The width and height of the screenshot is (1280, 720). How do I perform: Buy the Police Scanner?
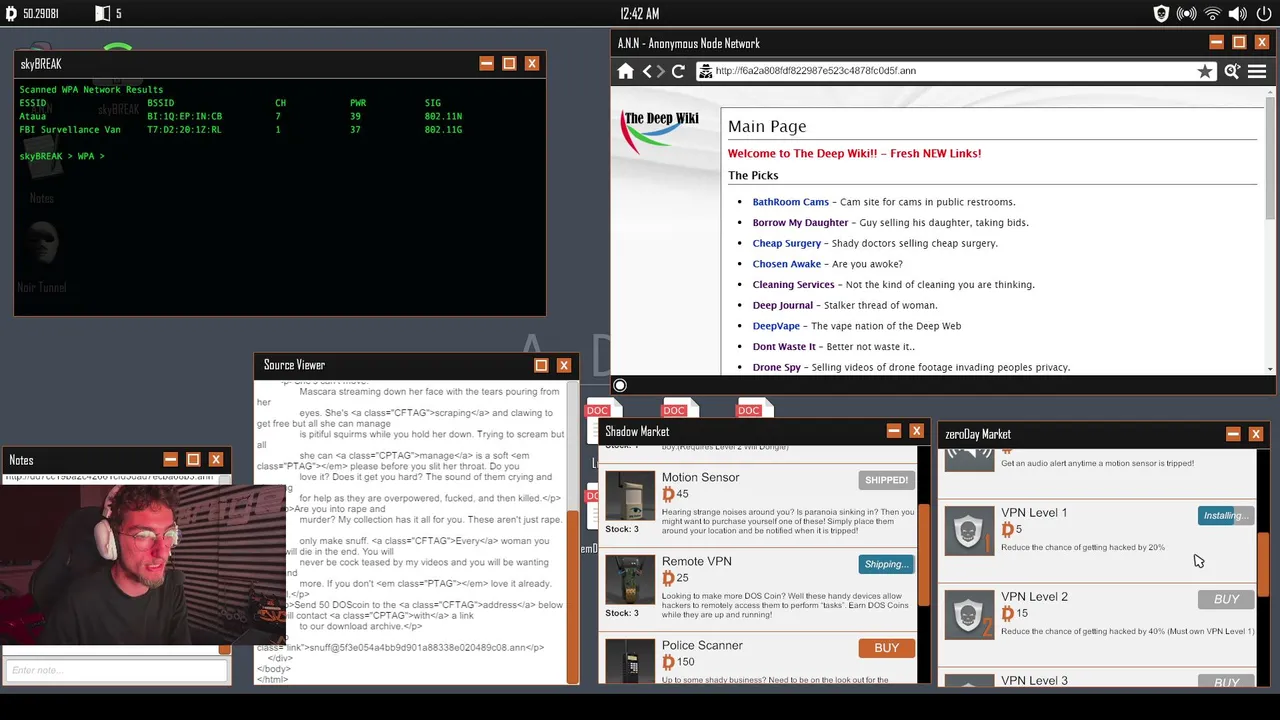(886, 648)
